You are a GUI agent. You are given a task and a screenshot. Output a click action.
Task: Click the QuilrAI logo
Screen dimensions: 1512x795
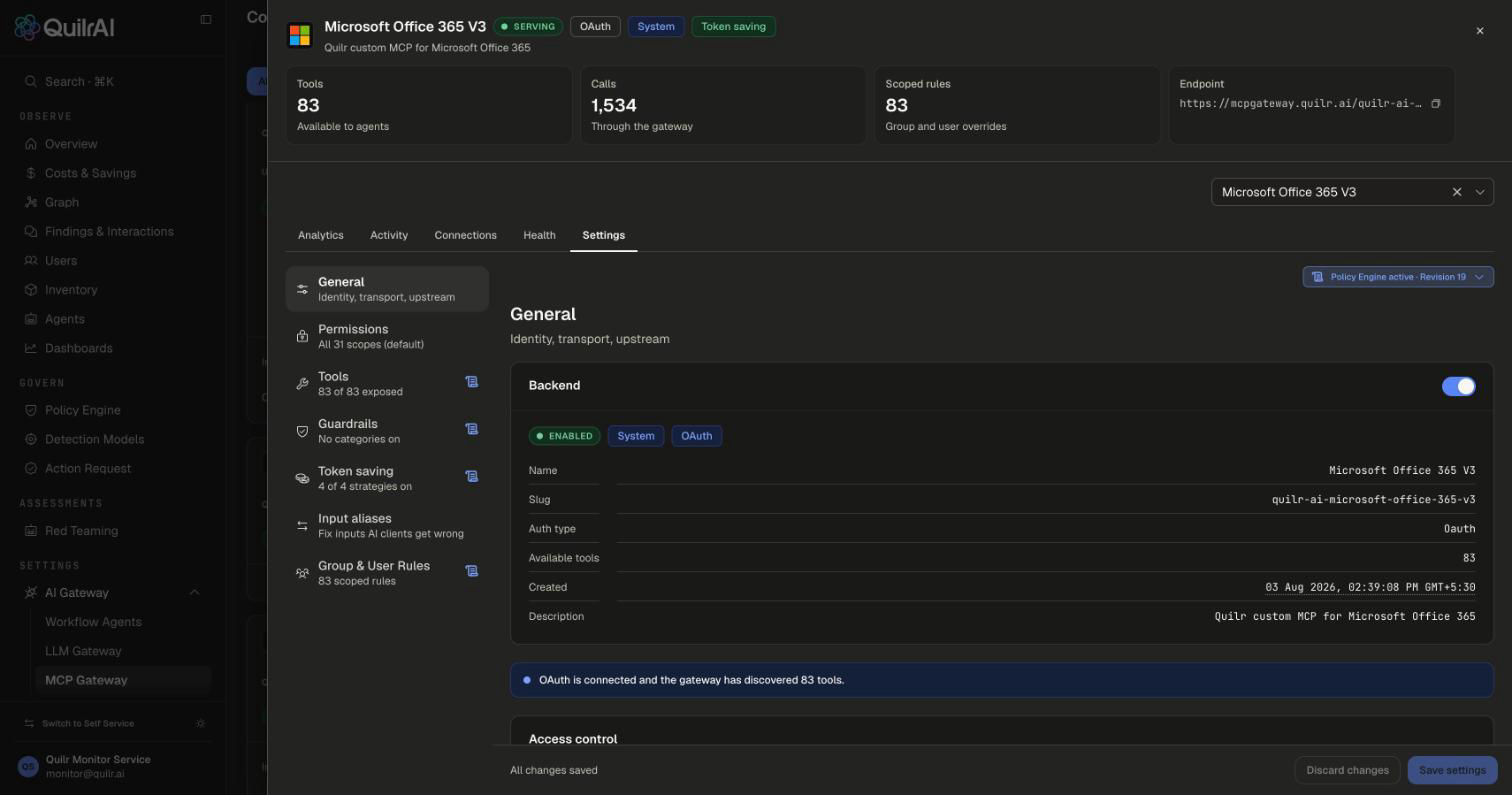click(x=64, y=27)
